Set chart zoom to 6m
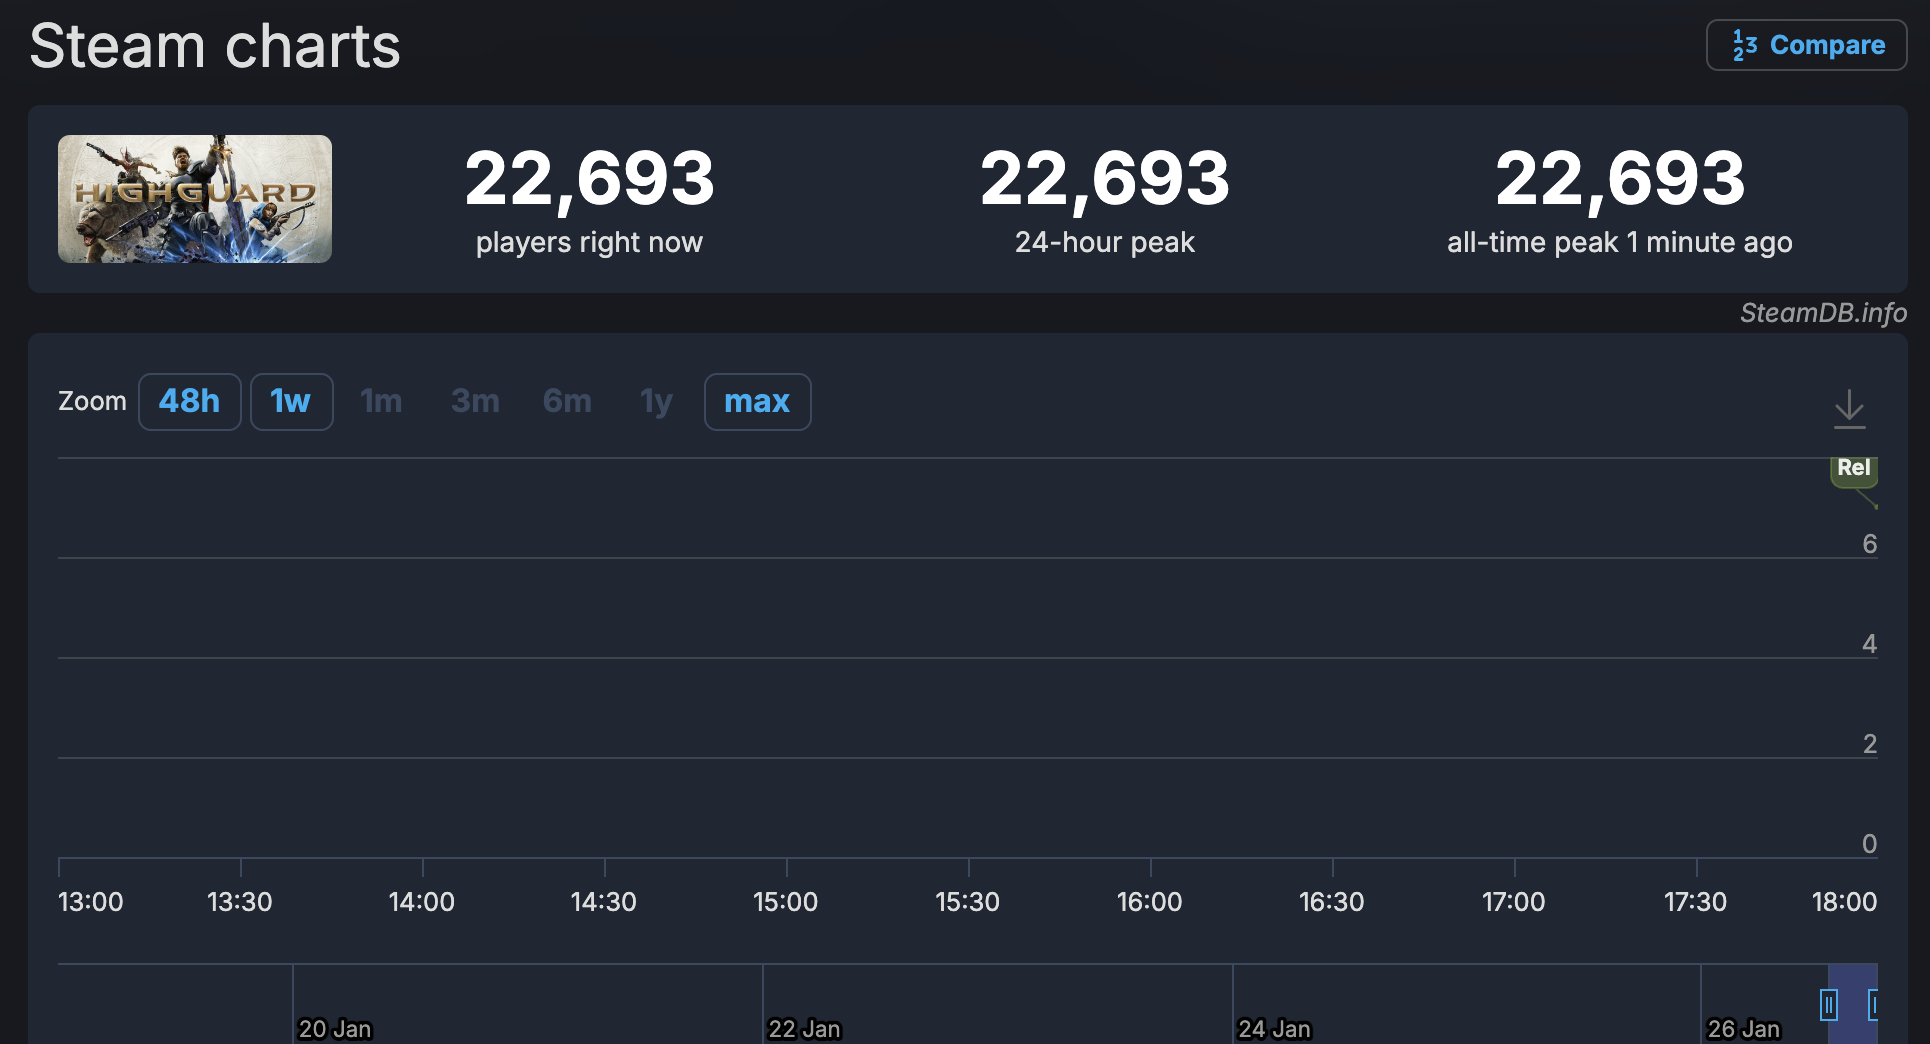Viewport: 1930px width, 1044px height. (x=567, y=402)
